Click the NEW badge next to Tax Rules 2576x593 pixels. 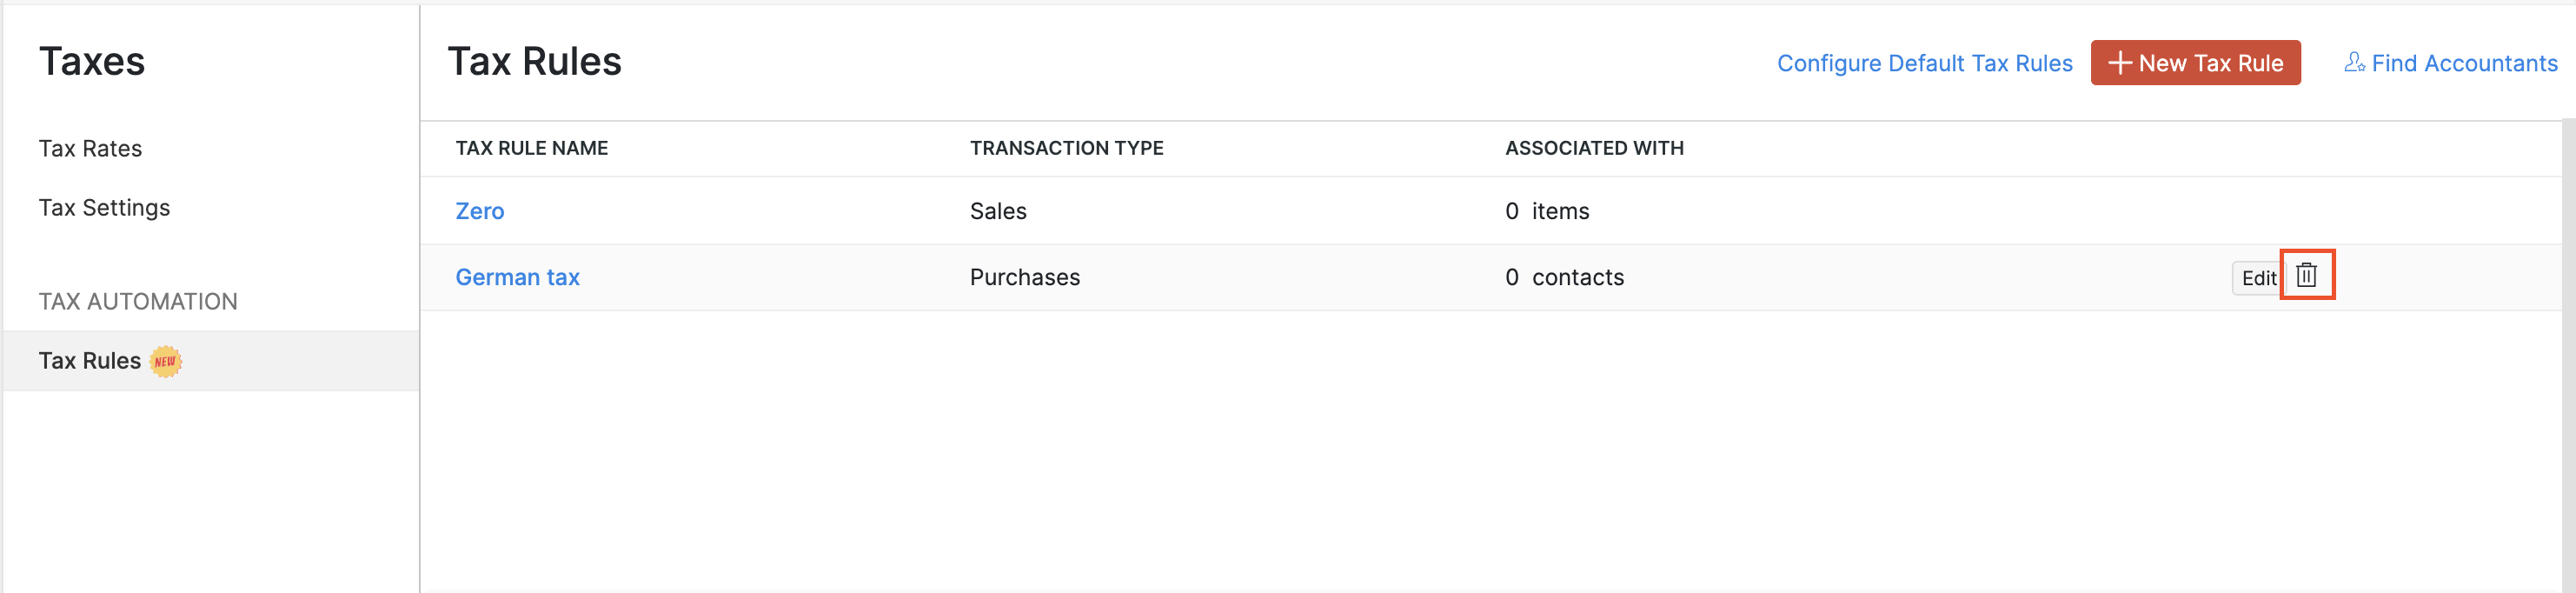coord(165,361)
